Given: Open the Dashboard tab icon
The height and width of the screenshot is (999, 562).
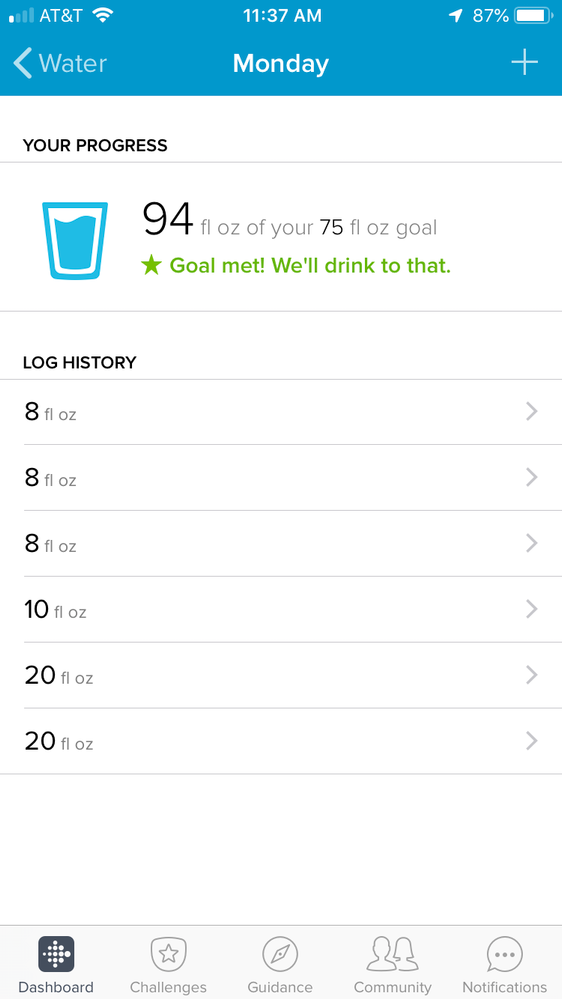Looking at the screenshot, I should tap(56, 954).
